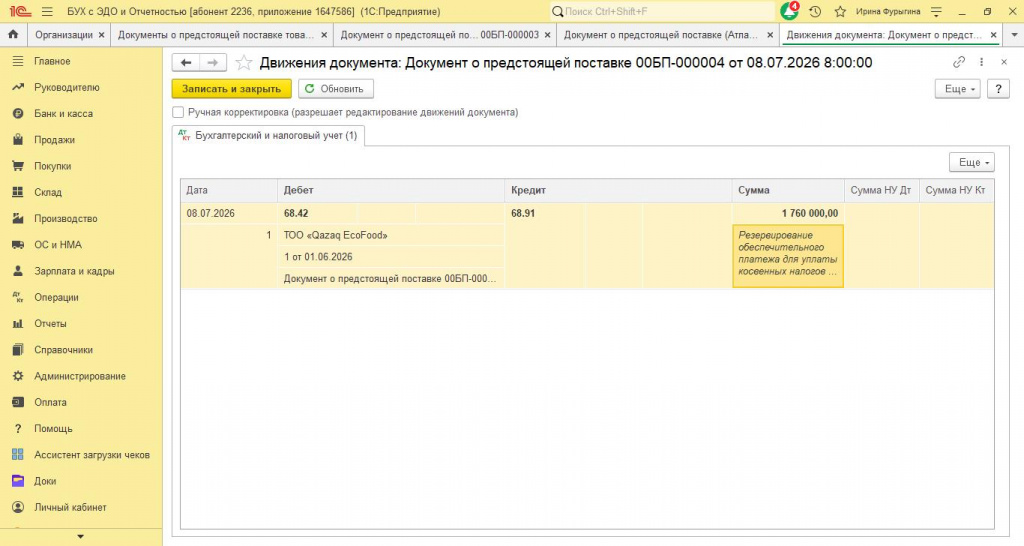Add this document to favorites star
This screenshot has width=1024, height=546.
[244, 63]
